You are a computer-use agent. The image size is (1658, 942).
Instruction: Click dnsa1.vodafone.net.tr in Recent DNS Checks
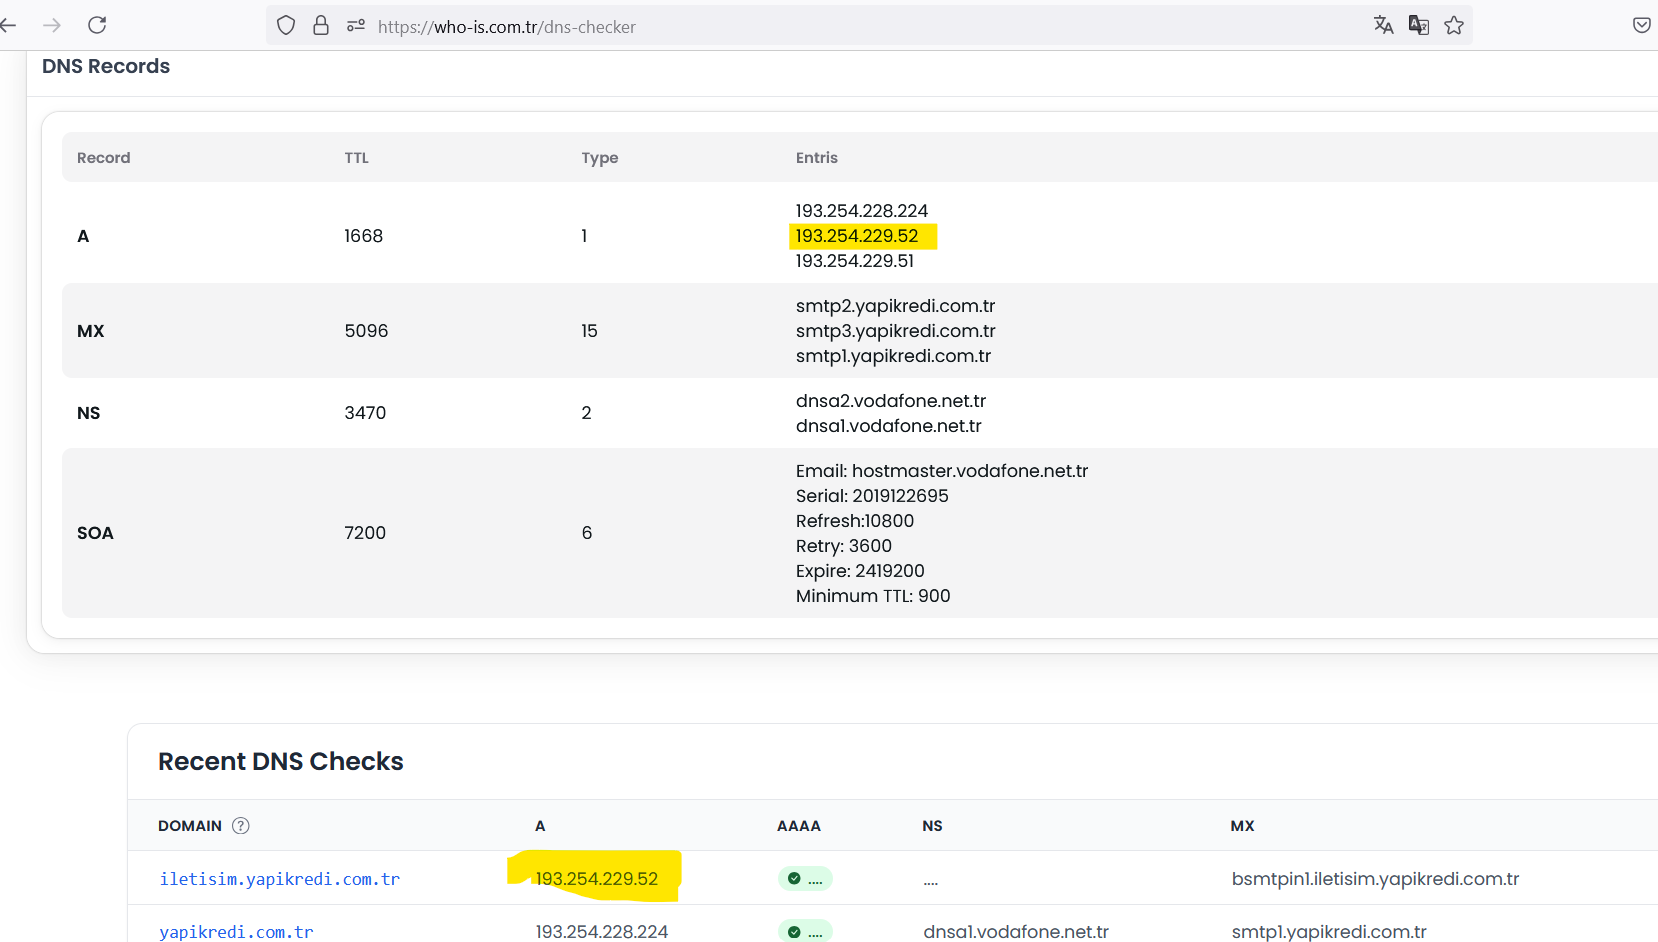(1016, 932)
